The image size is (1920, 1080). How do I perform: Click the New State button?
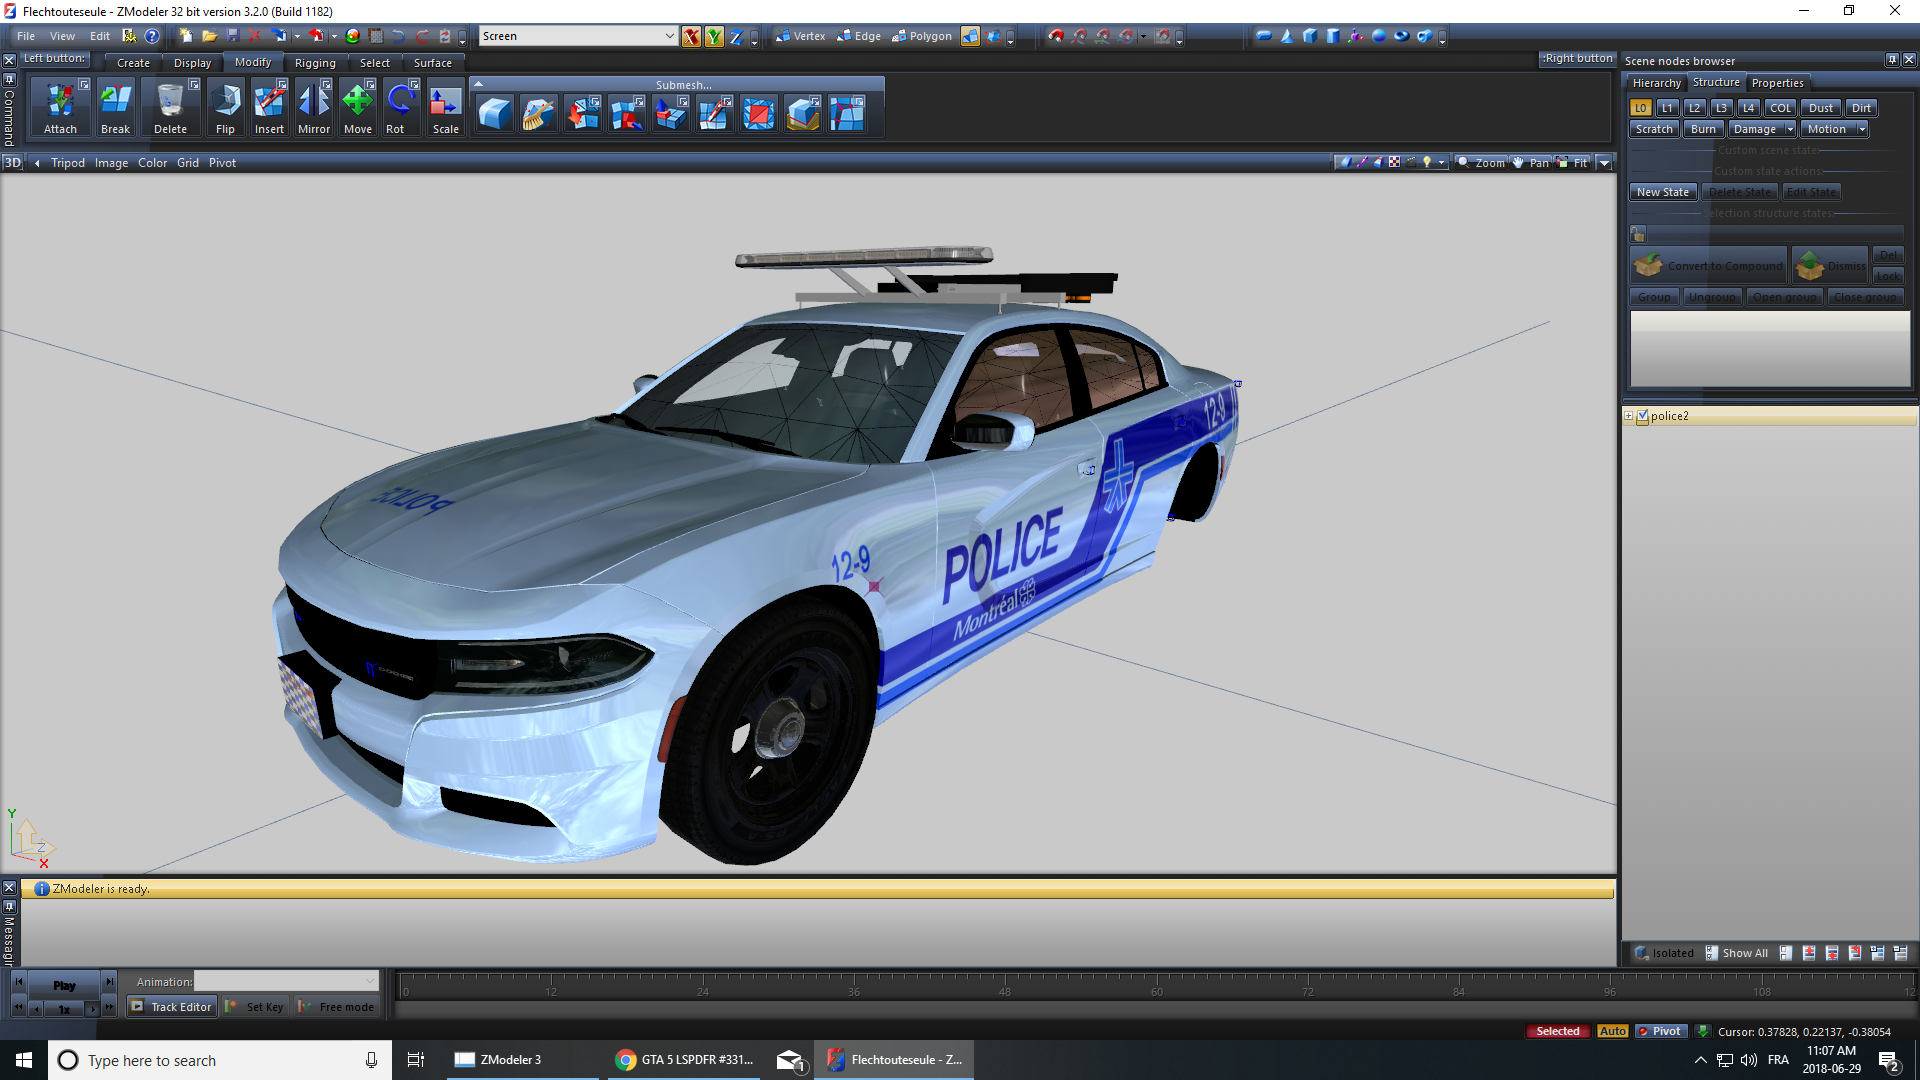[1662, 192]
